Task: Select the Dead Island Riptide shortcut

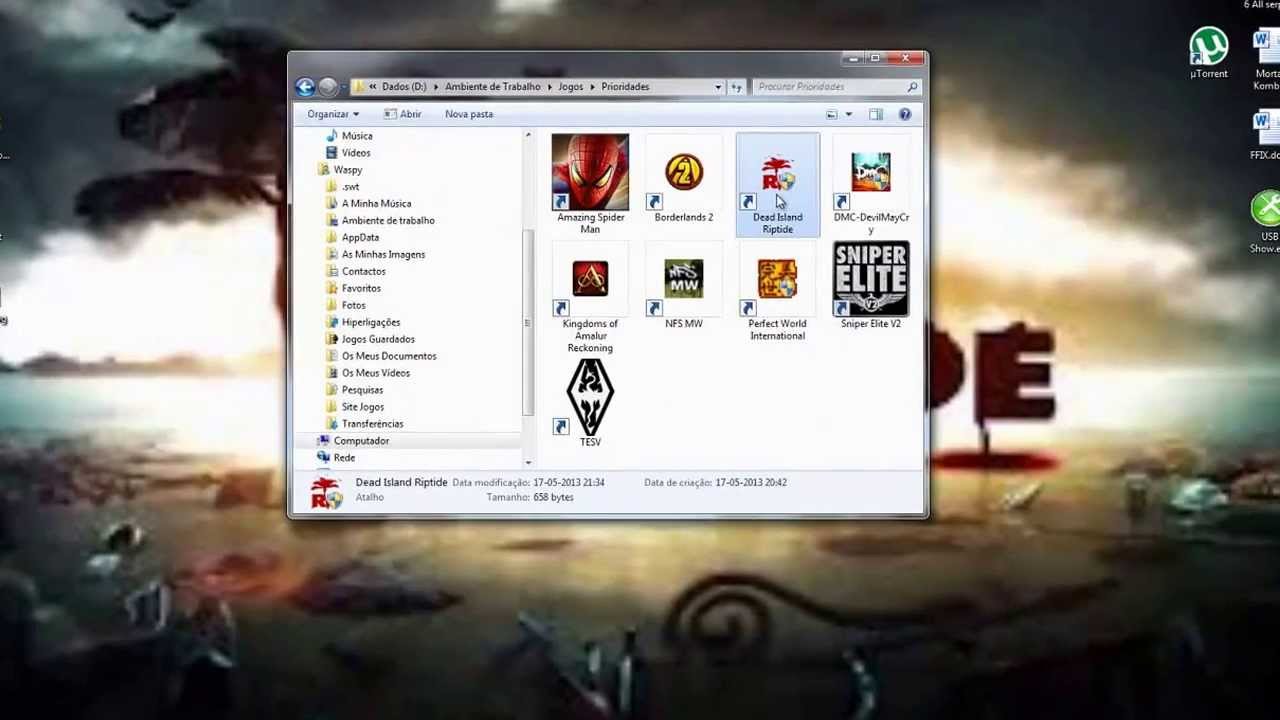Action: [x=777, y=184]
